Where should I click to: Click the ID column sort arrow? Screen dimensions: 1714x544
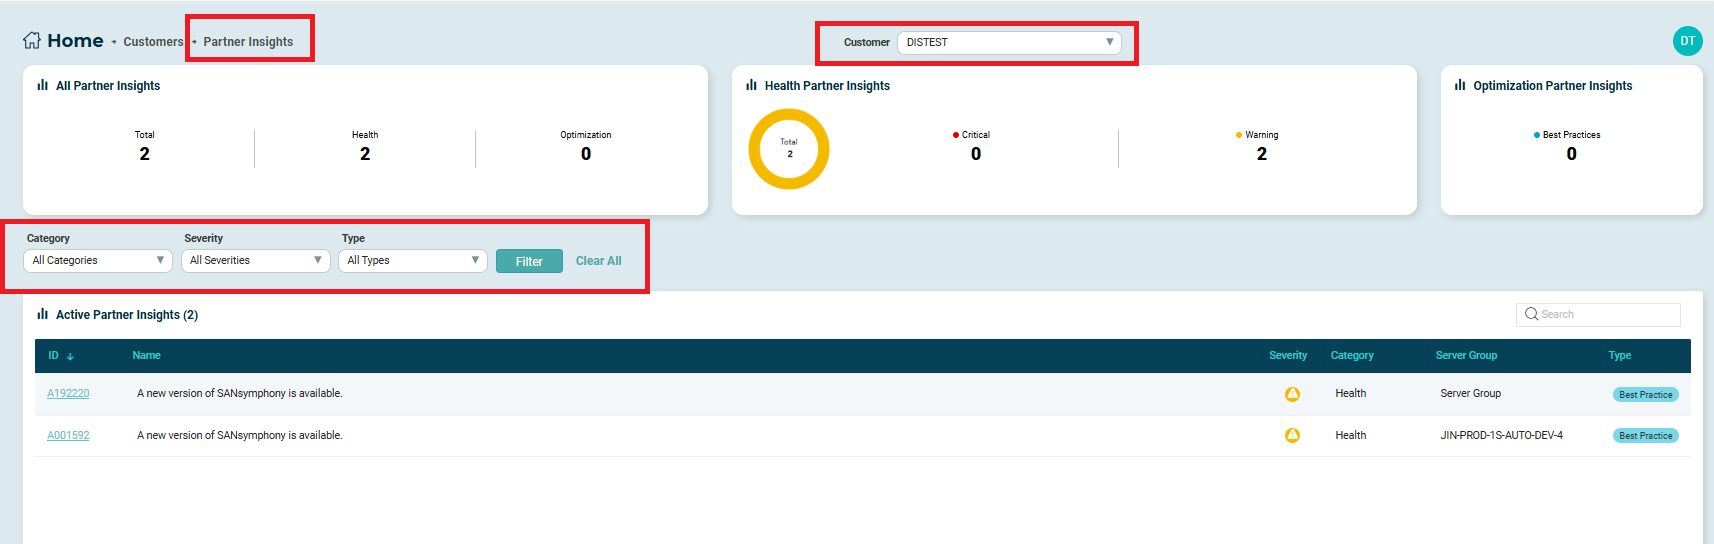point(70,357)
